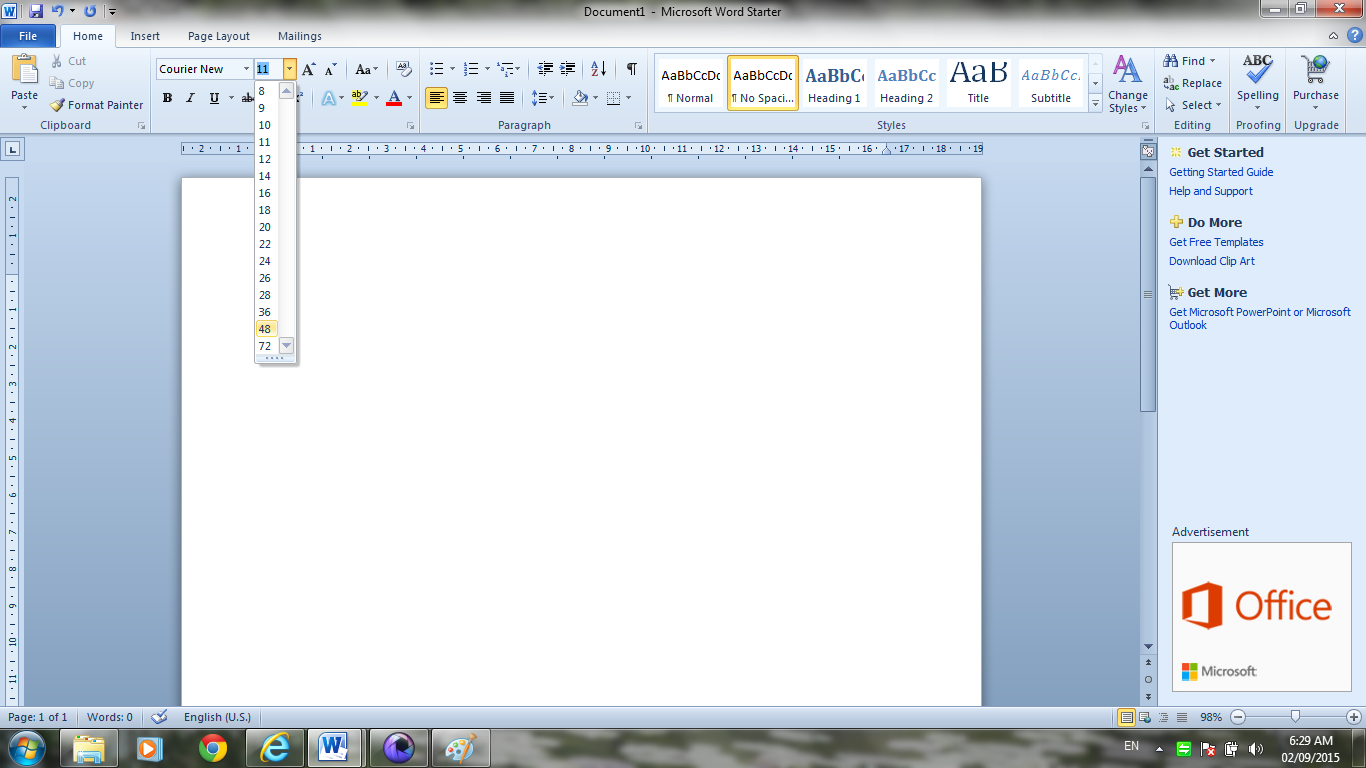Expand the Bullets list dropdown arrow

(452, 69)
